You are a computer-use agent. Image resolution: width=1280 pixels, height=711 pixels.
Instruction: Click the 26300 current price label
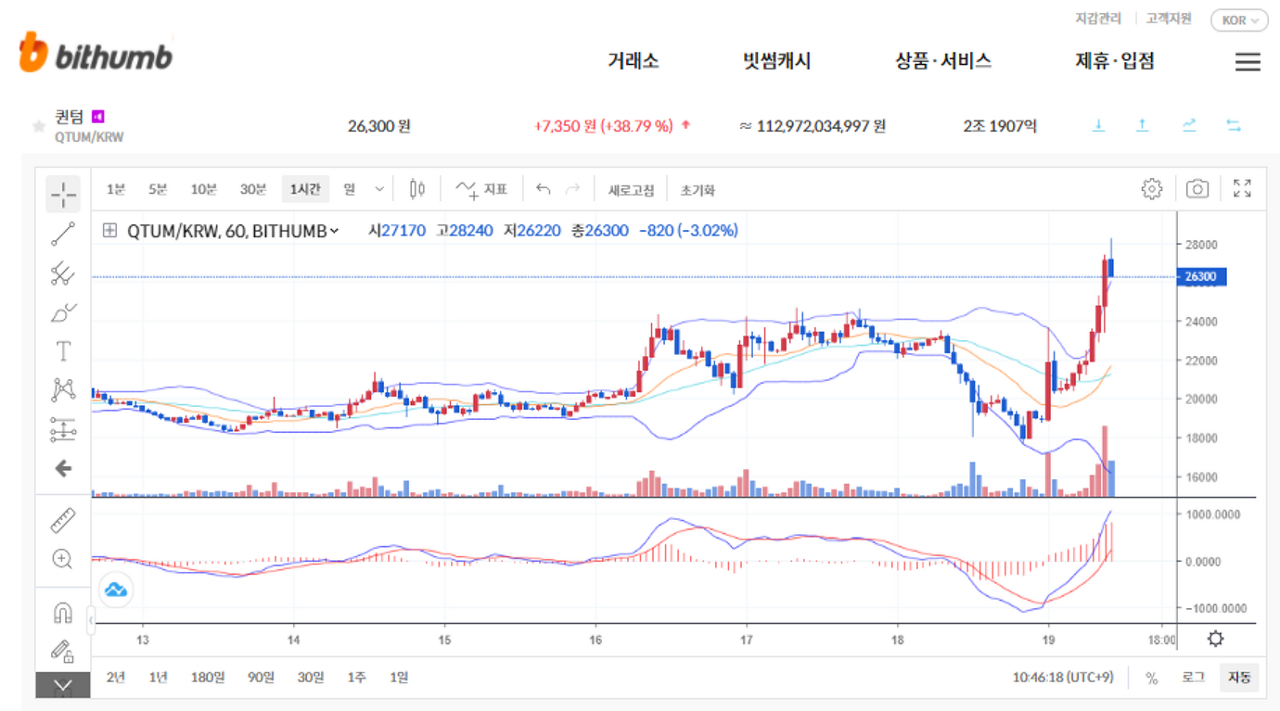click(1203, 277)
